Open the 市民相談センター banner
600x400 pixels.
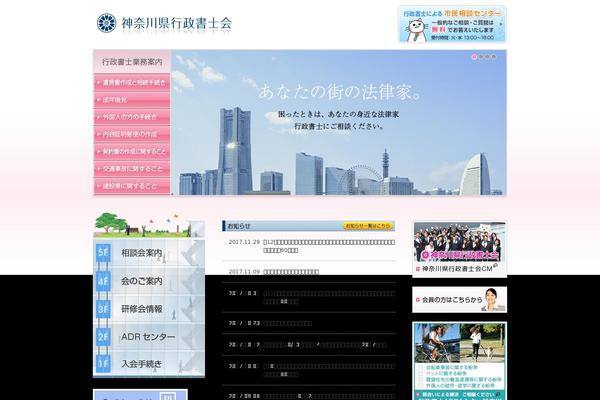(x=452, y=24)
